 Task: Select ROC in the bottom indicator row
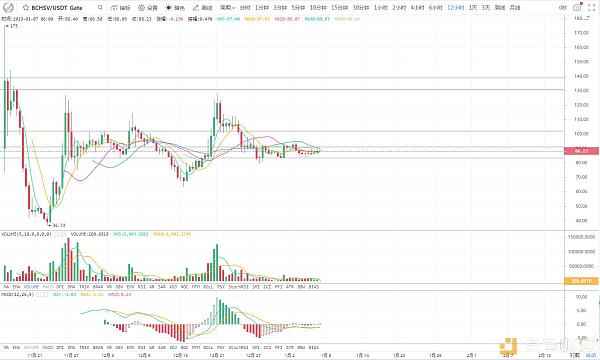coord(184,348)
